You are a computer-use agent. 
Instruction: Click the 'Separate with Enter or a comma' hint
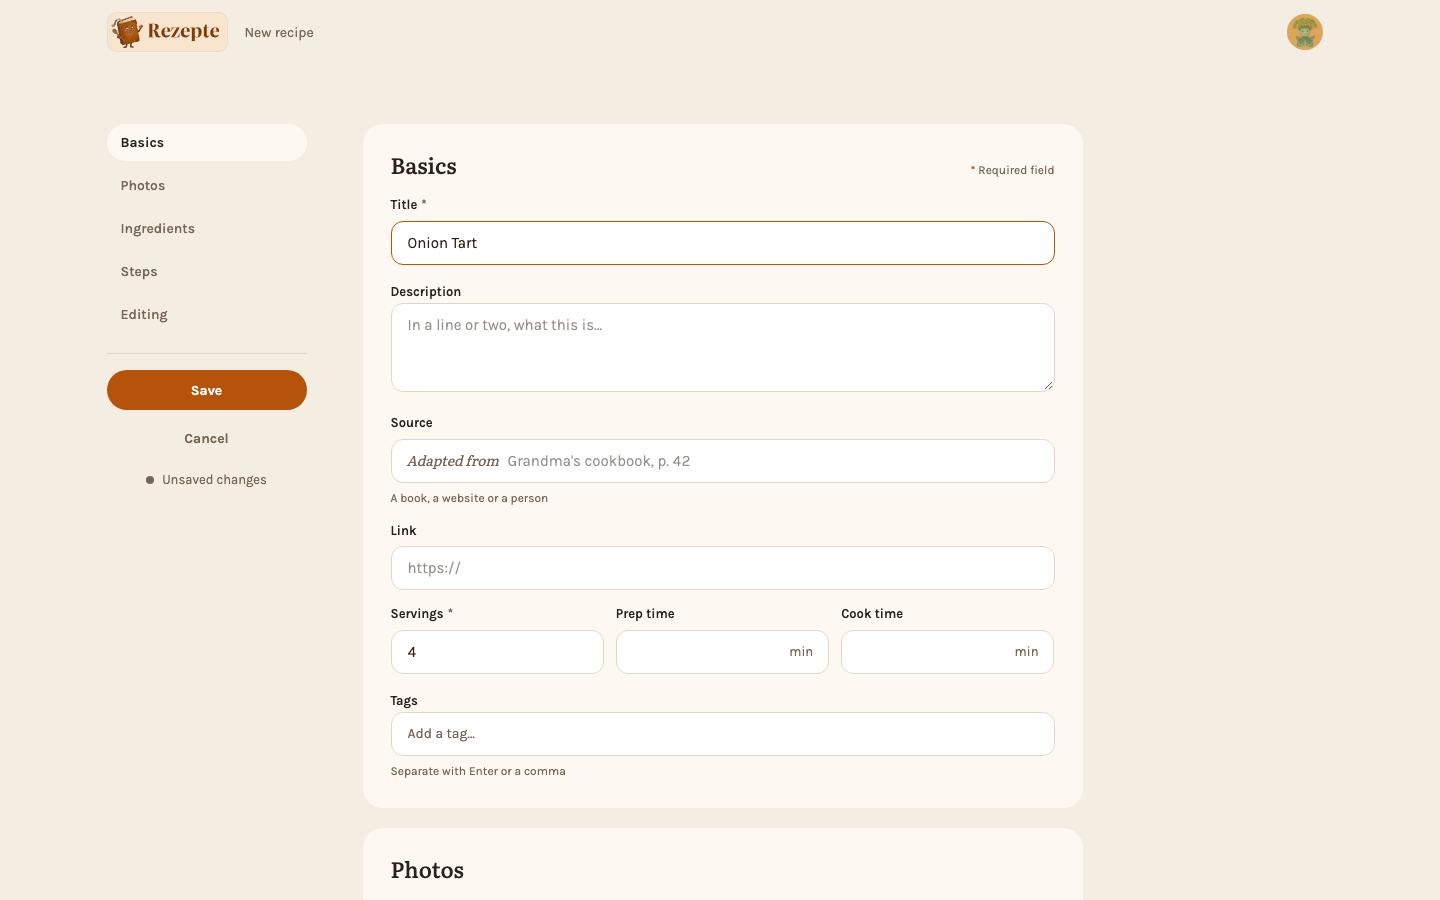478,771
